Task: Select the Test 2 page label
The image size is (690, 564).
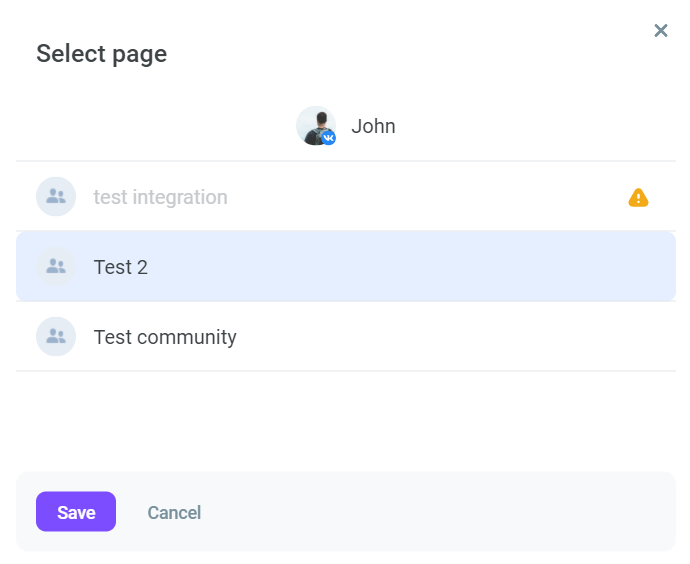Action: coord(121,267)
